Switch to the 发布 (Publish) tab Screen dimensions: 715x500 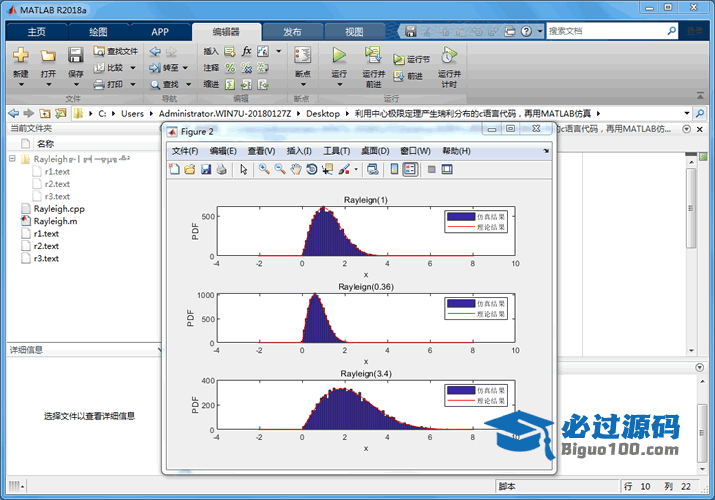(x=292, y=32)
